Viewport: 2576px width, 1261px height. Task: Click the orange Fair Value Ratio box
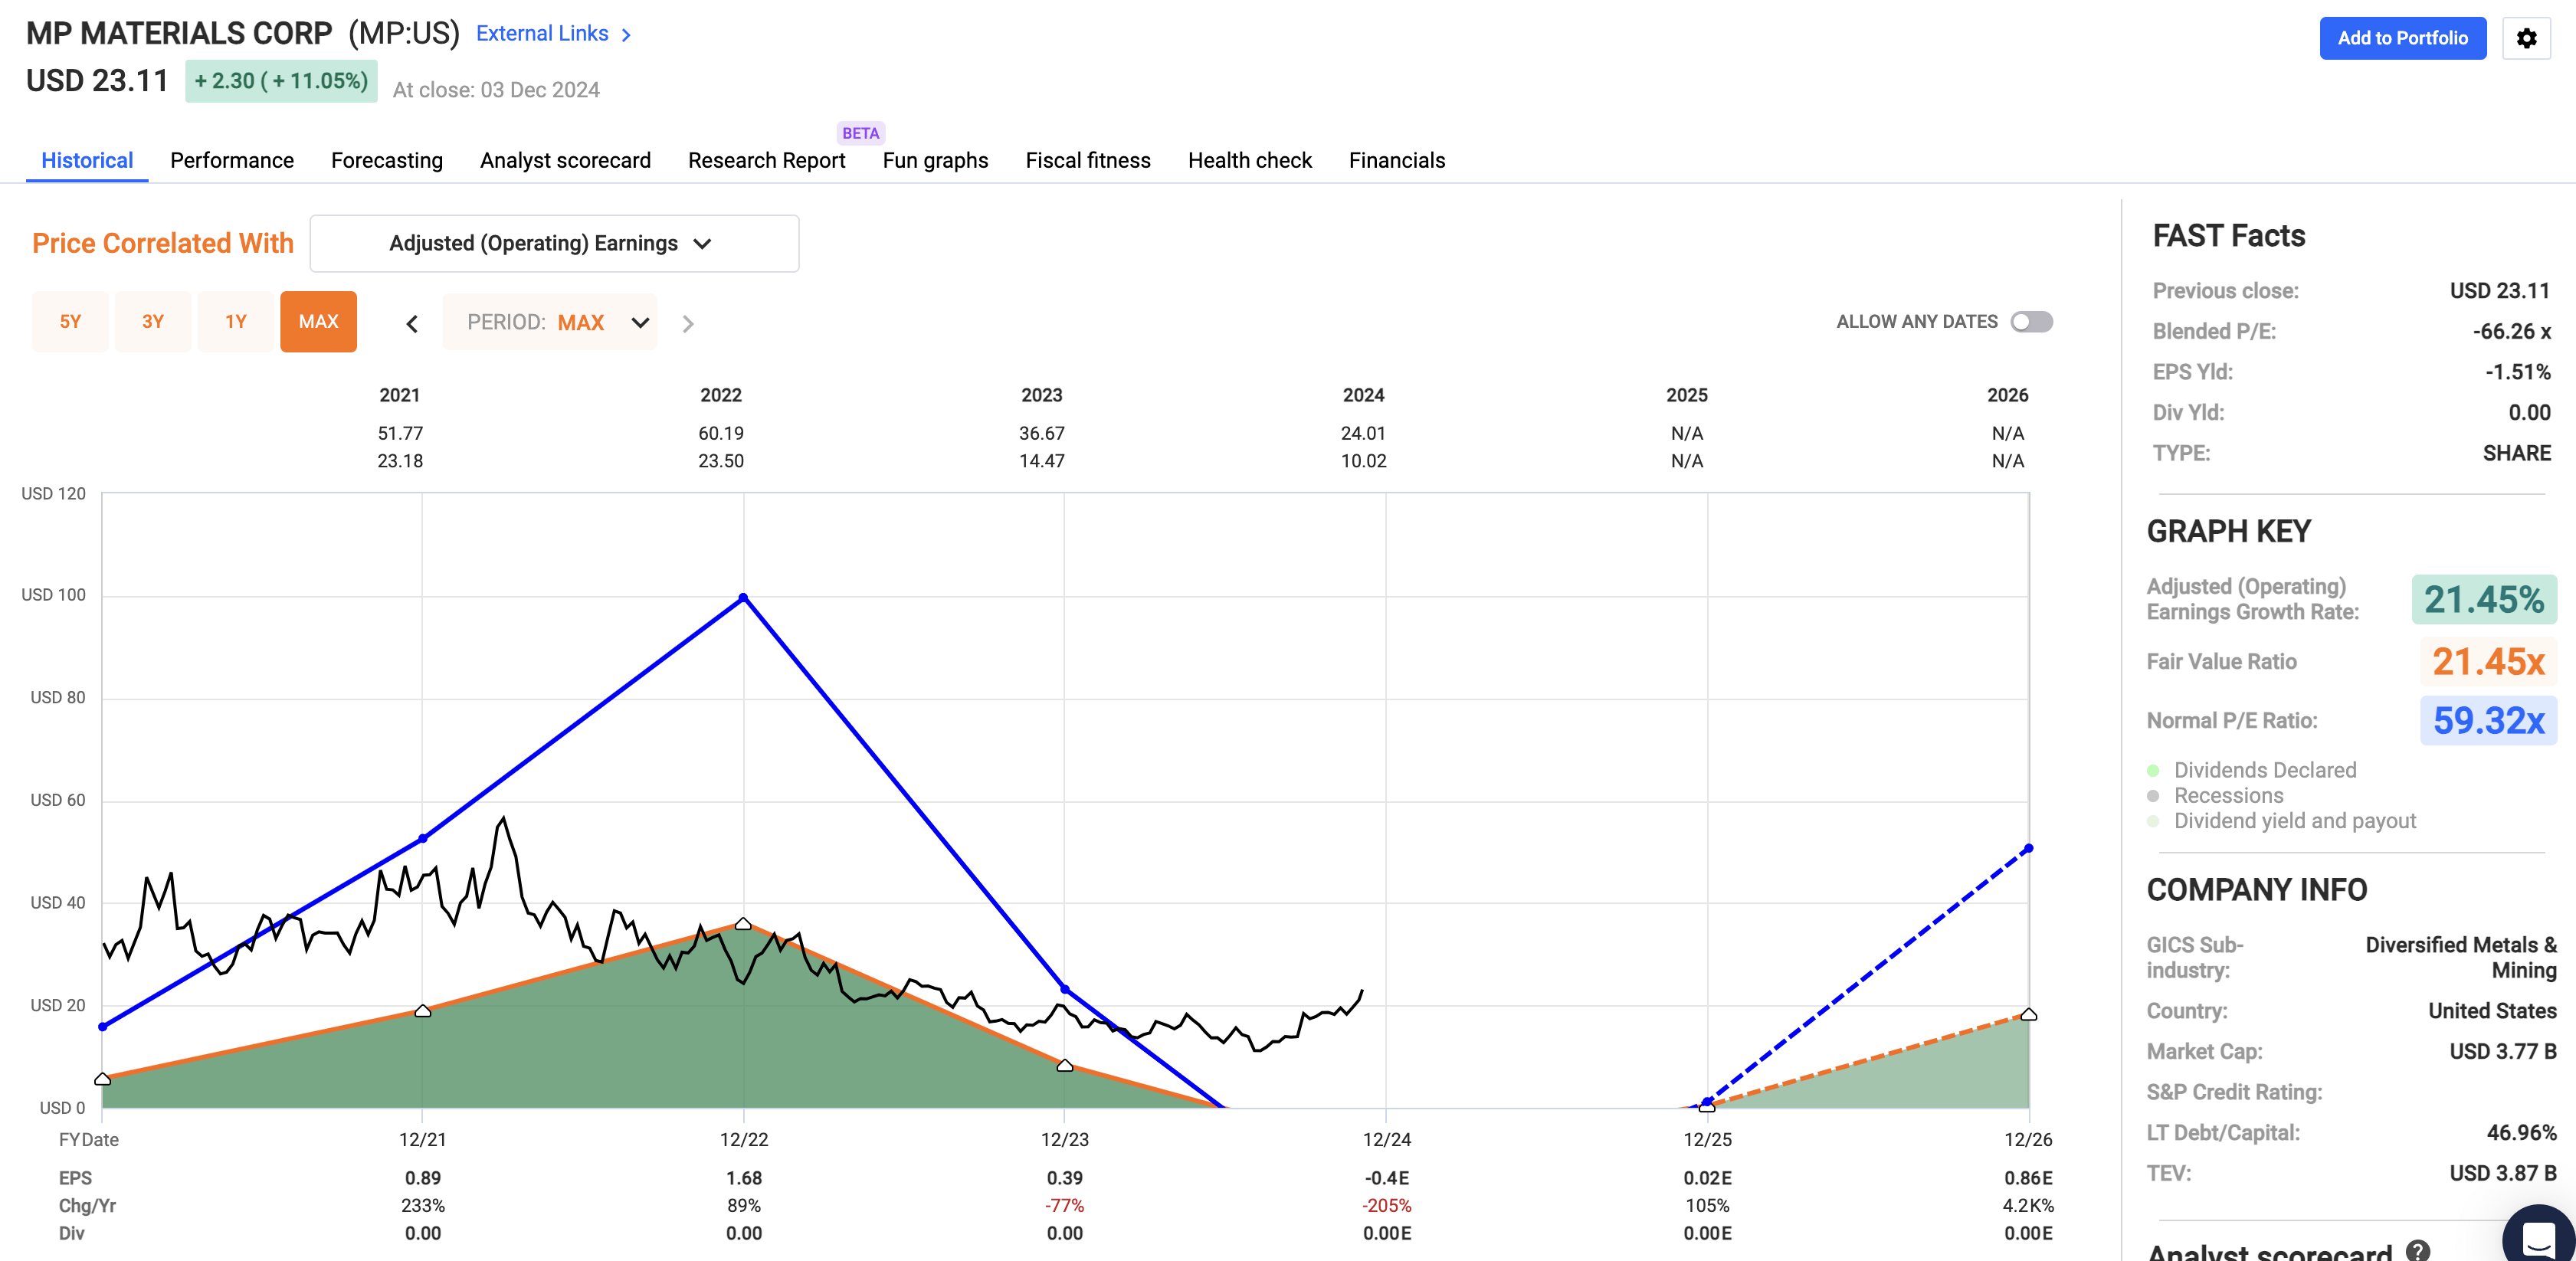coord(2487,661)
